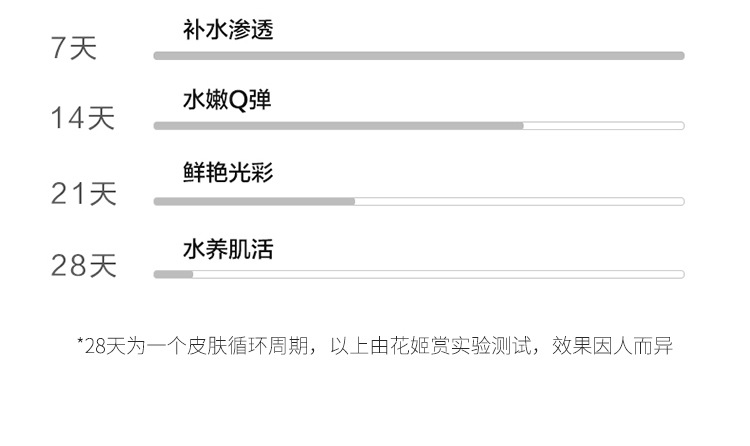750x446 pixels.
Task: Click the 7天 label
Action: [x=74, y=48]
